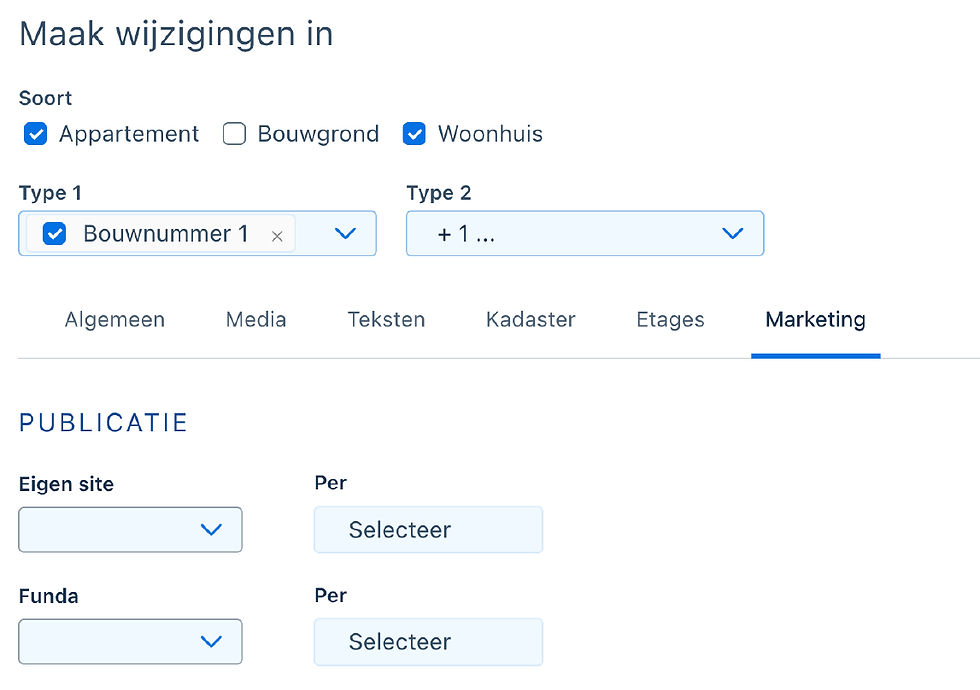Image resolution: width=980 pixels, height=690 pixels.
Task: Select the Kadaster tab
Action: 530,320
